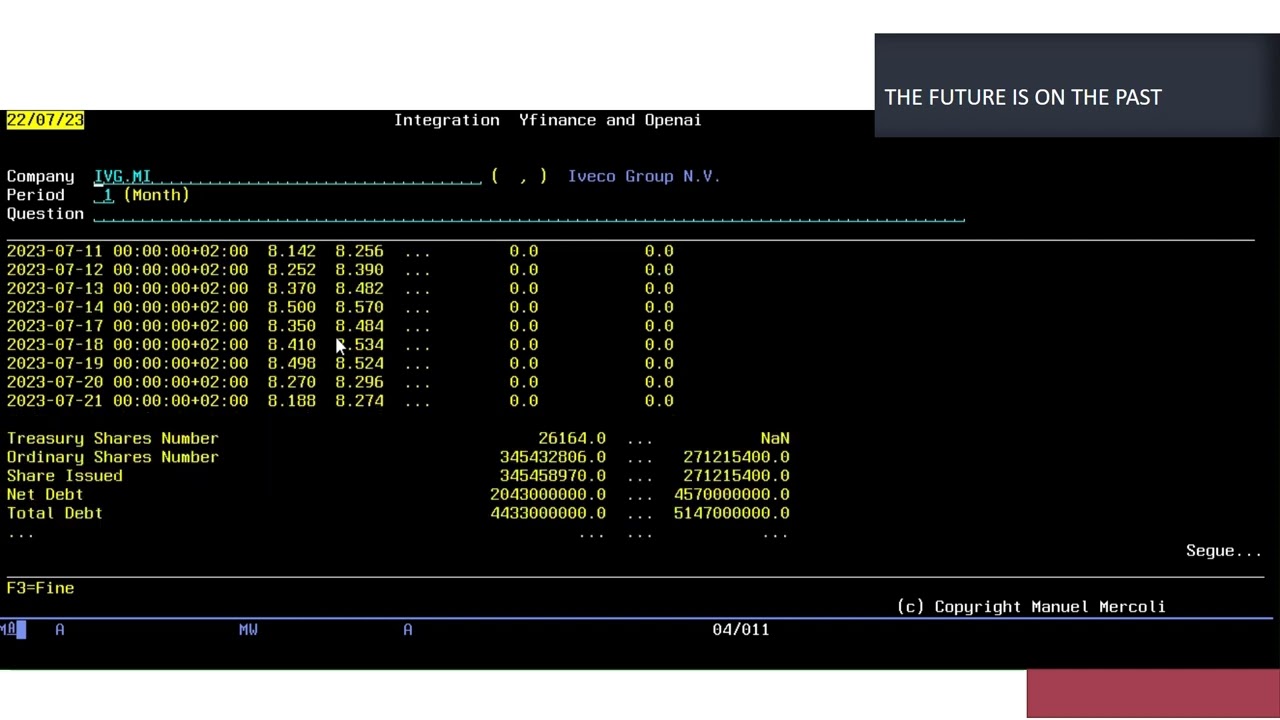1280x720 pixels.
Task: Click the Period input field showing 1
Action: coord(103,195)
